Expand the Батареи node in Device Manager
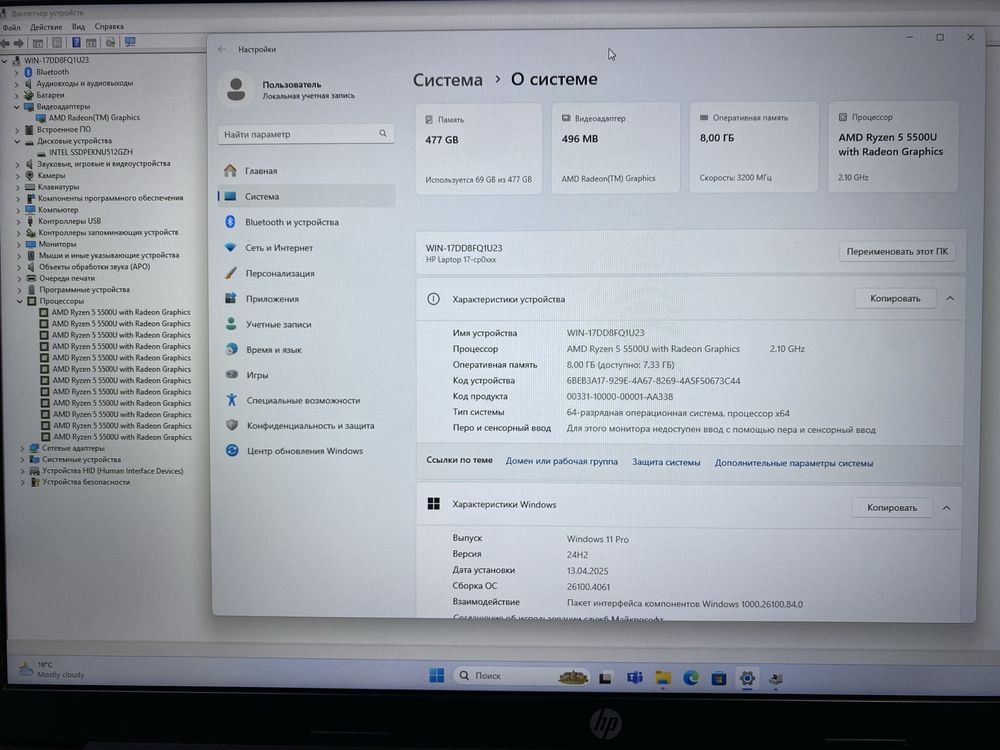 16,96
